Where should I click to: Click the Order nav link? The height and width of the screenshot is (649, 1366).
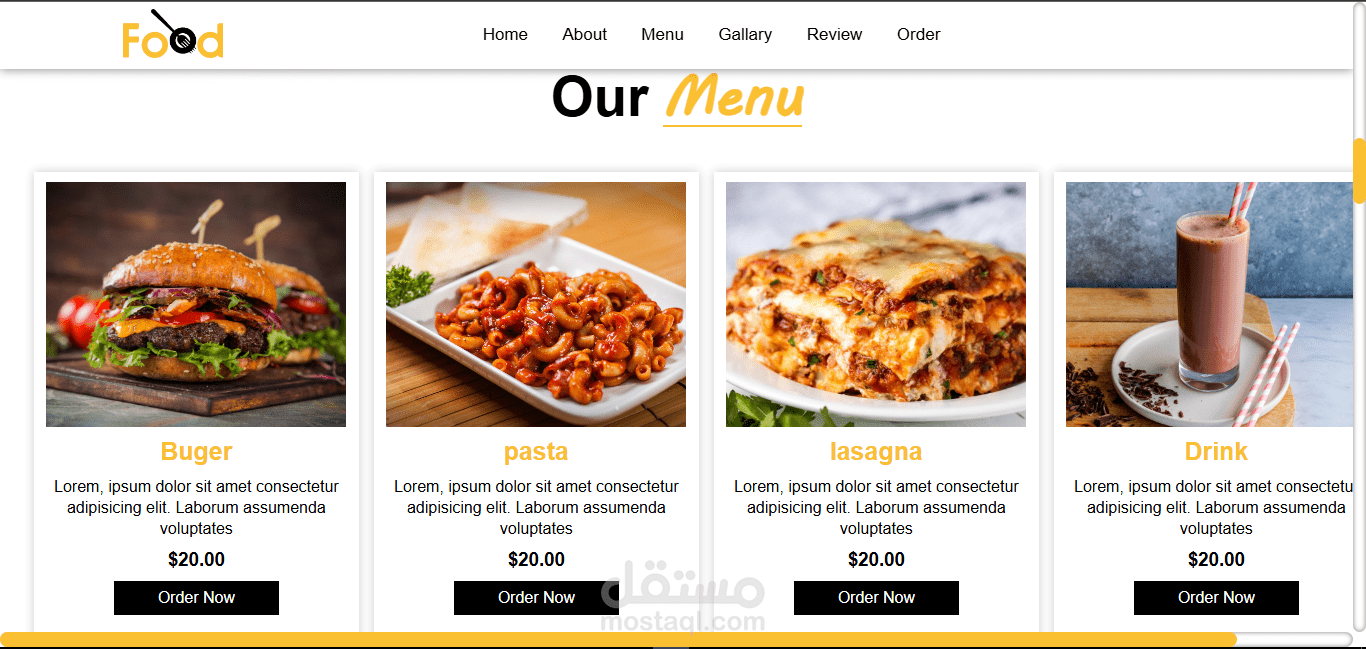tap(918, 34)
